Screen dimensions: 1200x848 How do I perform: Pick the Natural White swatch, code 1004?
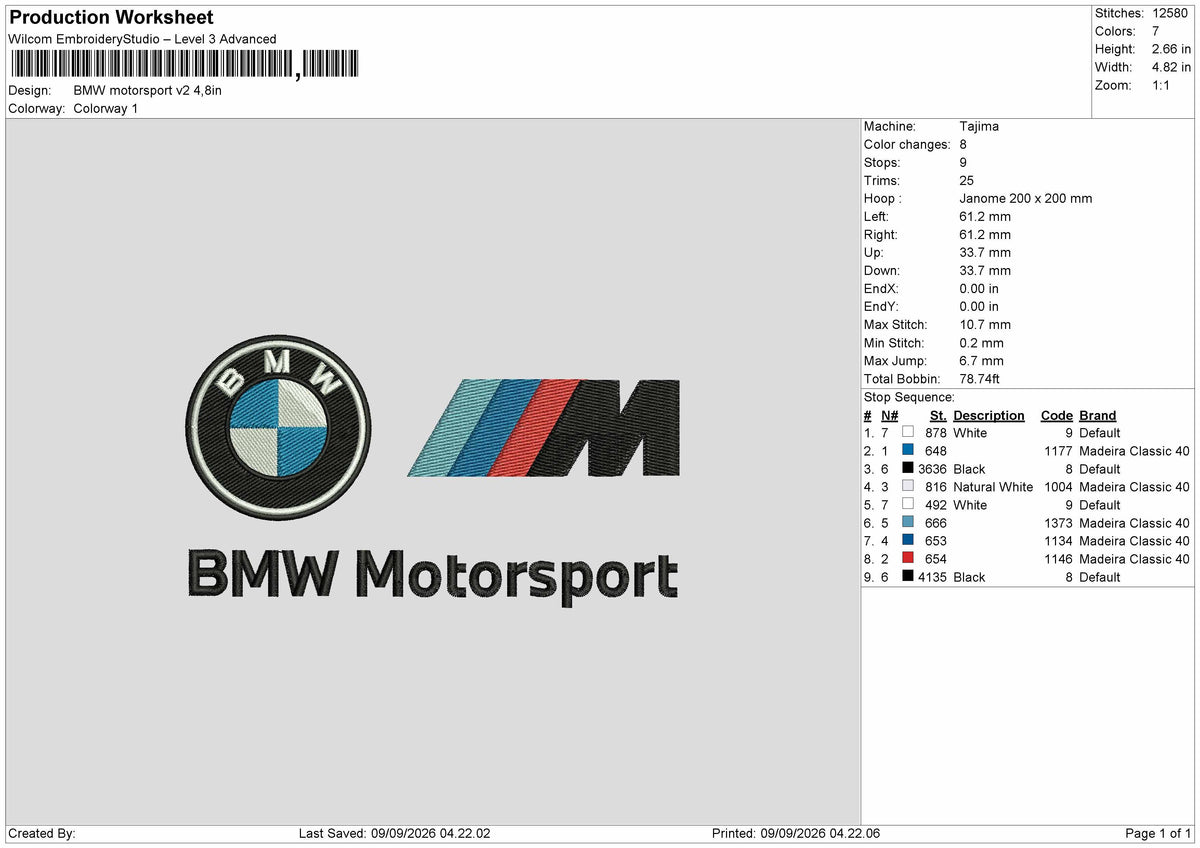coord(908,487)
